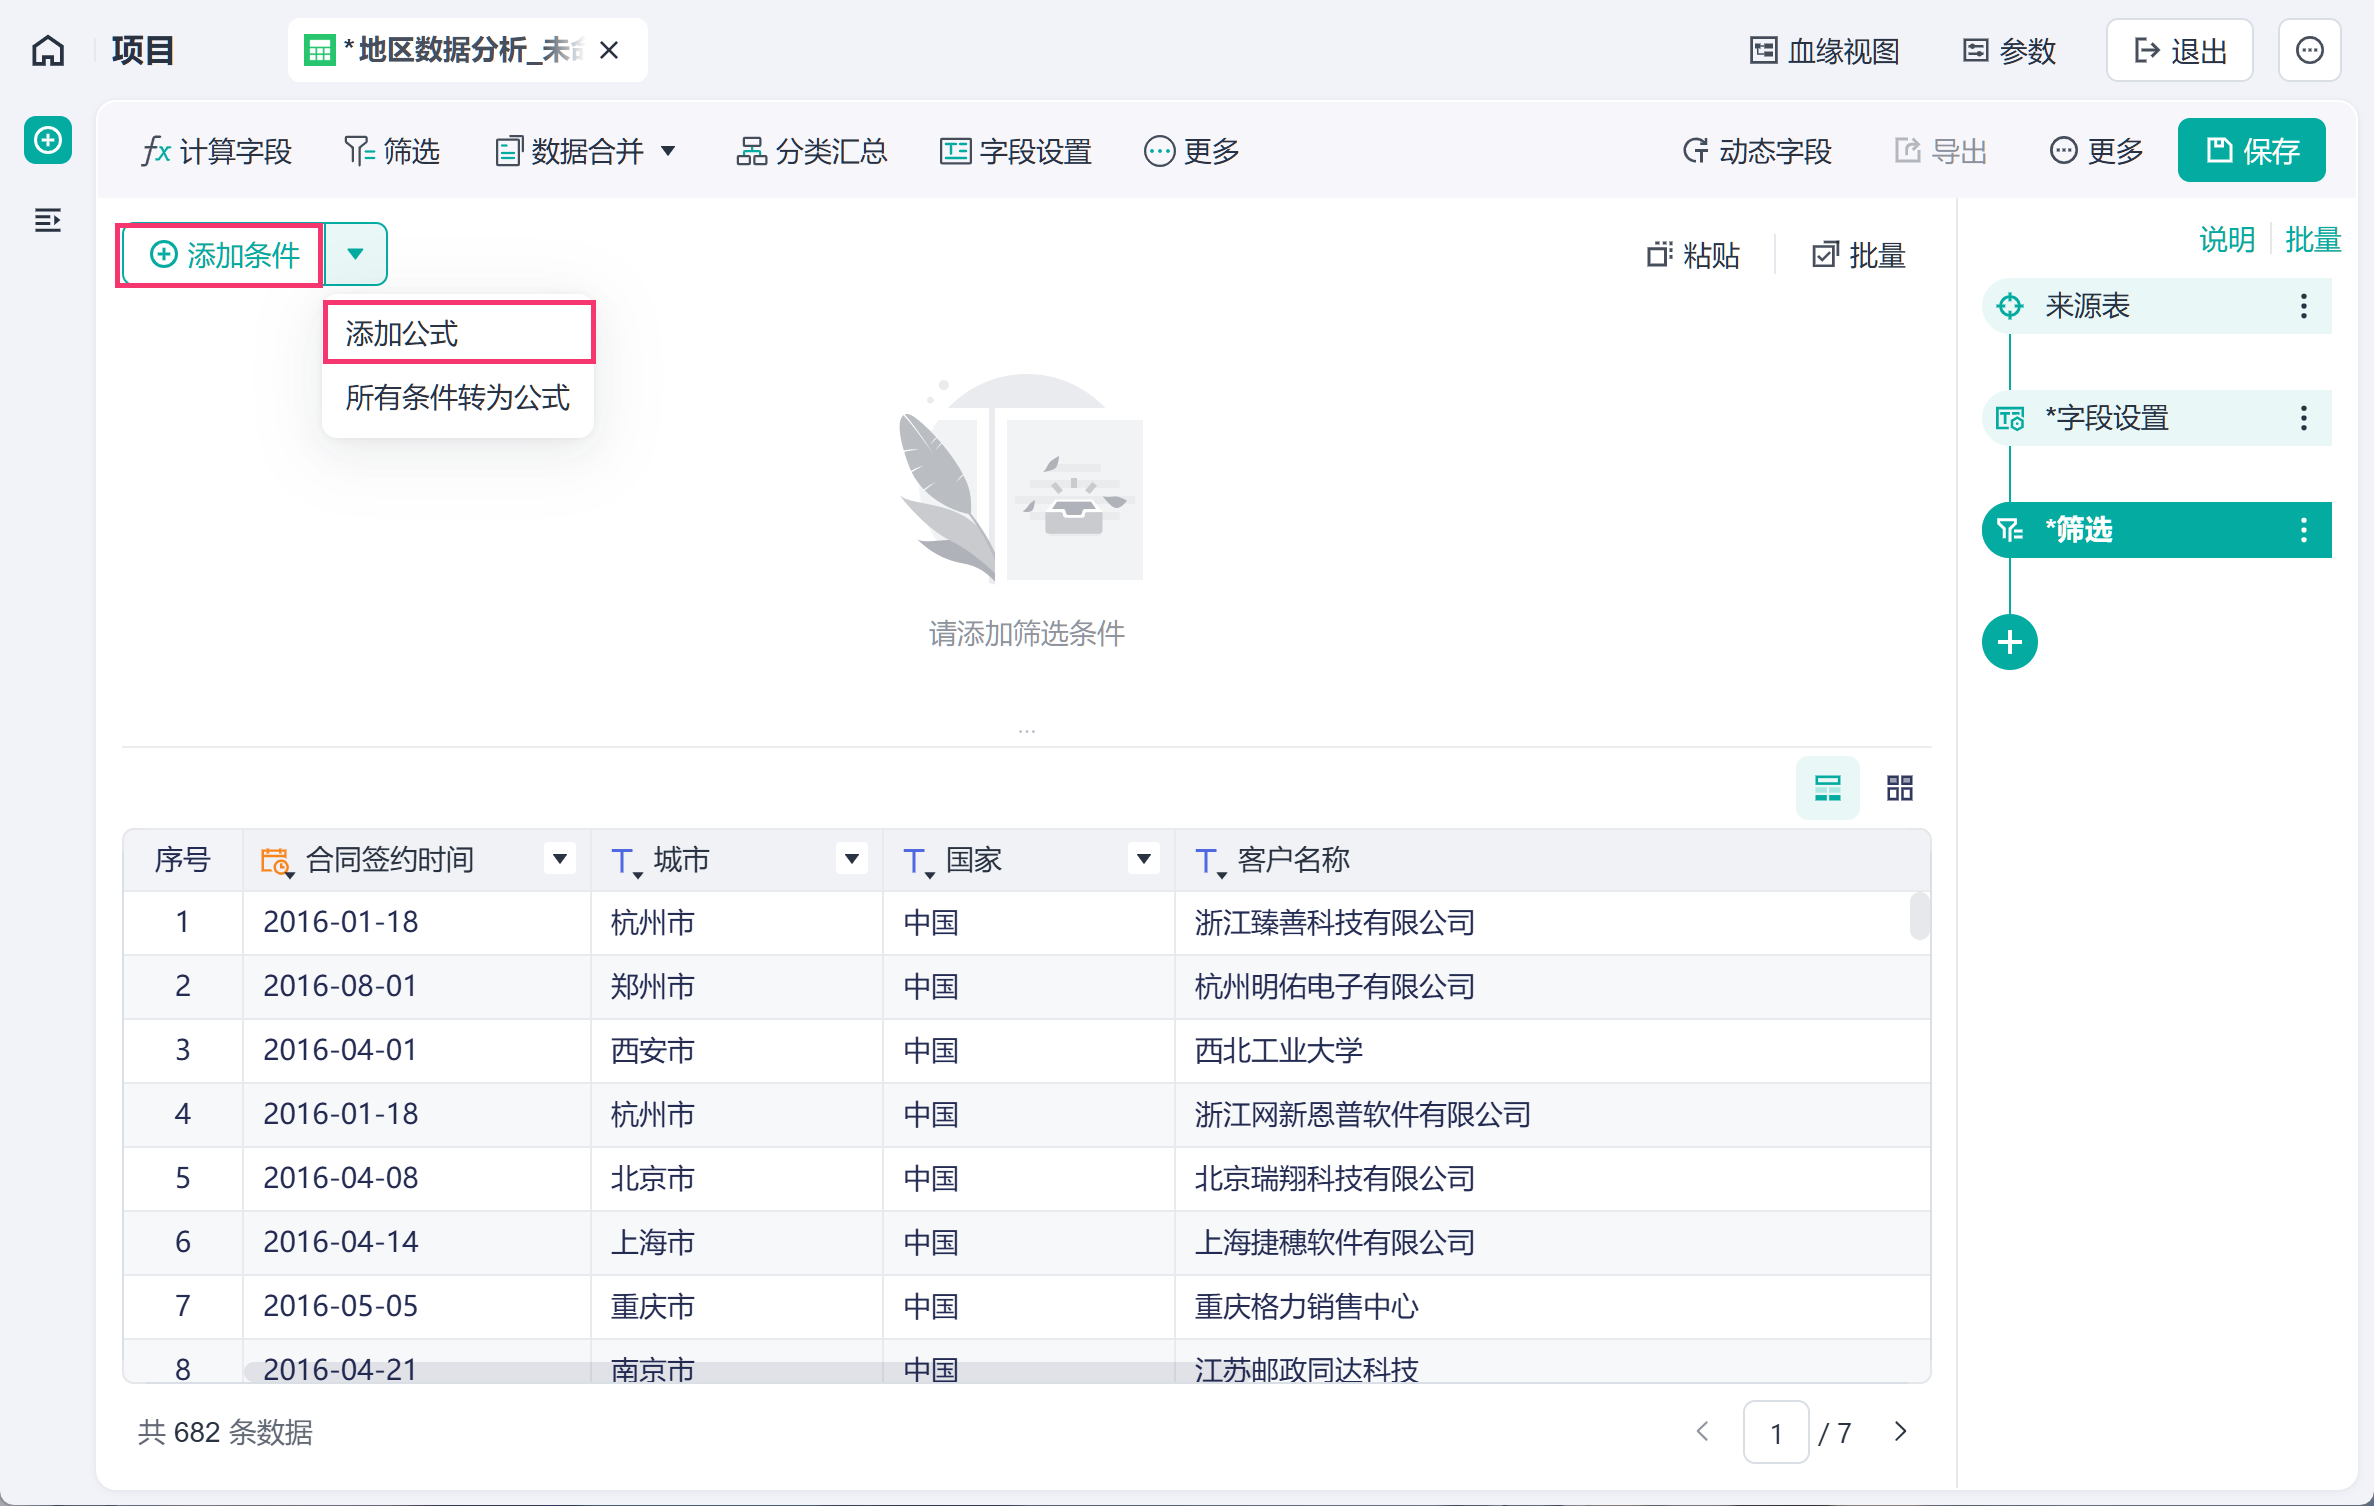Go to the home icon
This screenshot has width=2374, height=1506.
[48, 50]
